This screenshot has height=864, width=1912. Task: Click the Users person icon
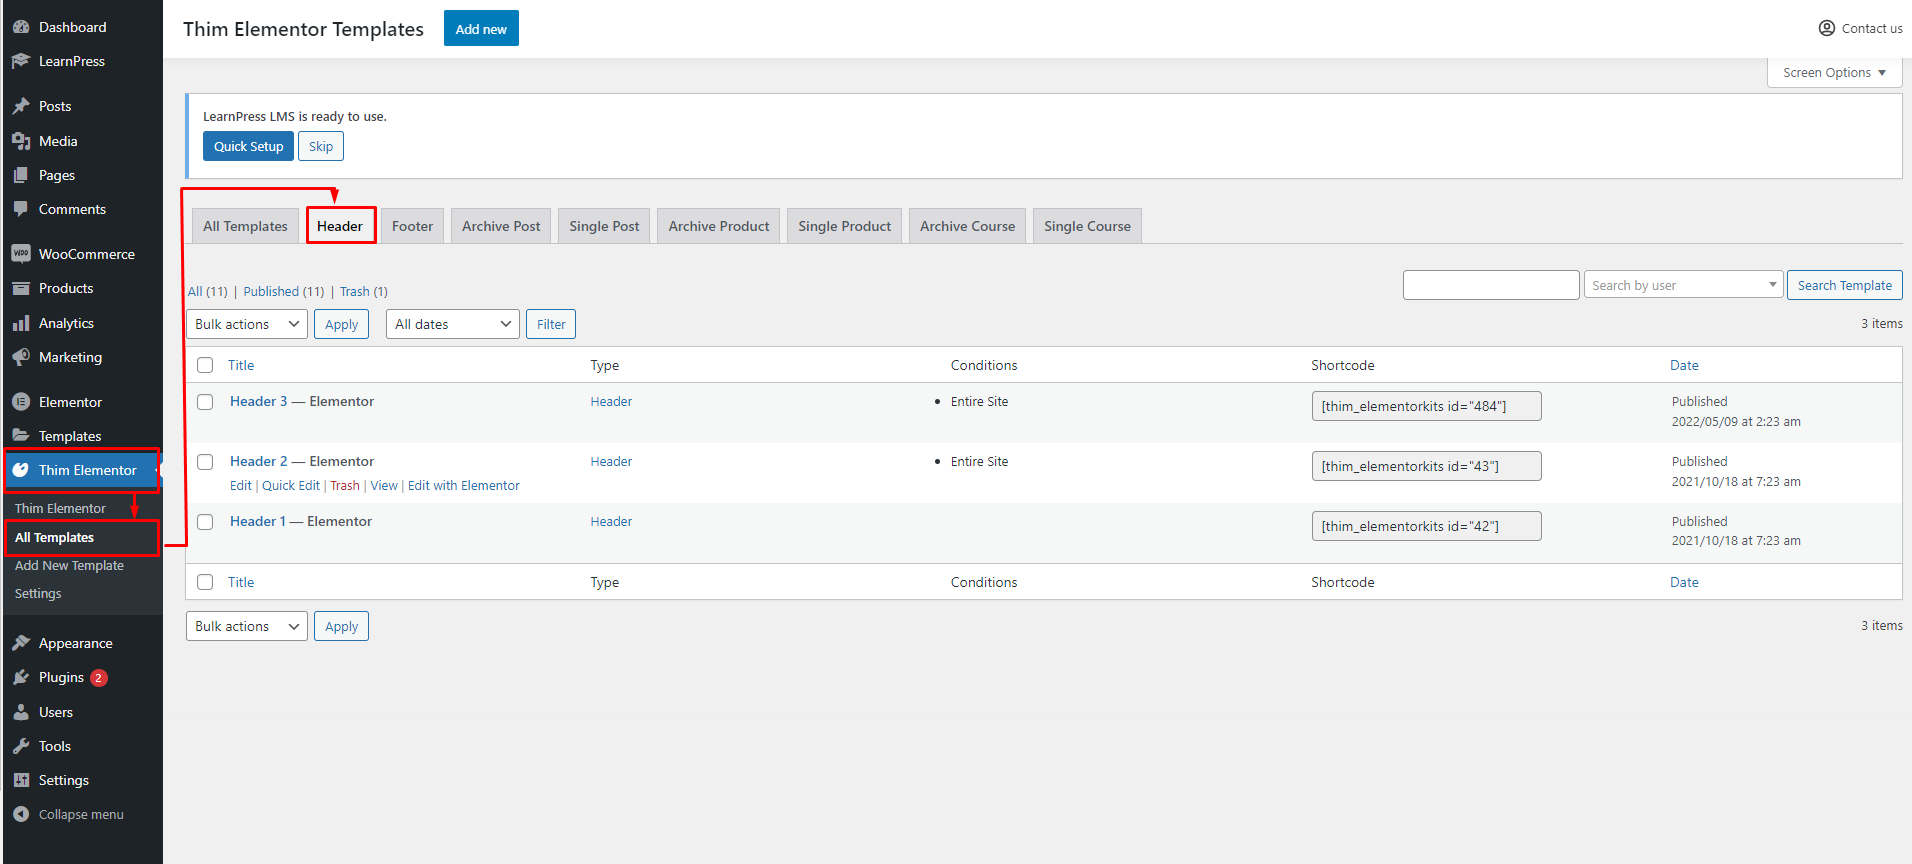[21, 712]
